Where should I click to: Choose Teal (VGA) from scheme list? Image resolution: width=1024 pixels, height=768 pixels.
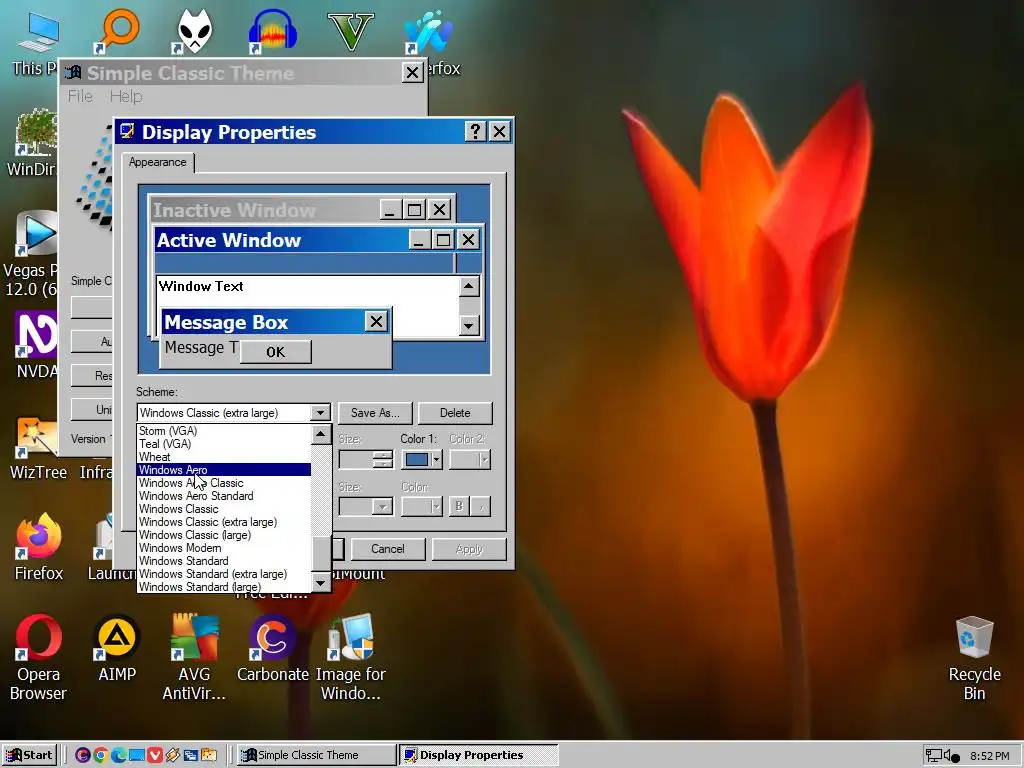pos(224,444)
